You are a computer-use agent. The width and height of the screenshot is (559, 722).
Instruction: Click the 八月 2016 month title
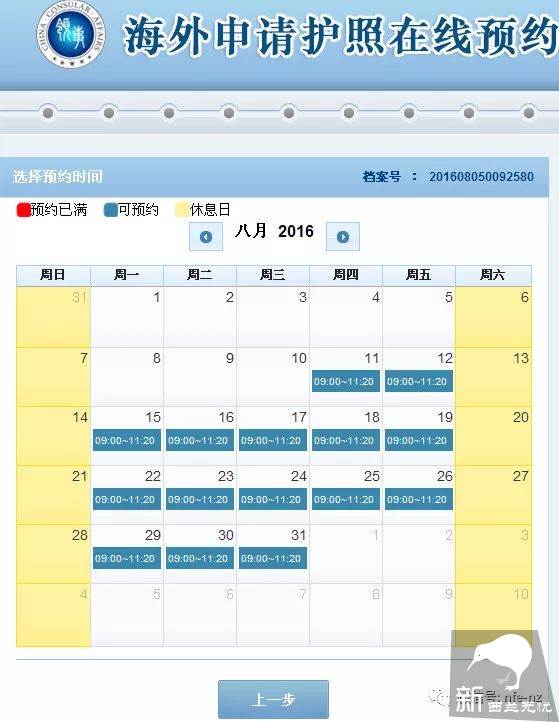point(274,231)
